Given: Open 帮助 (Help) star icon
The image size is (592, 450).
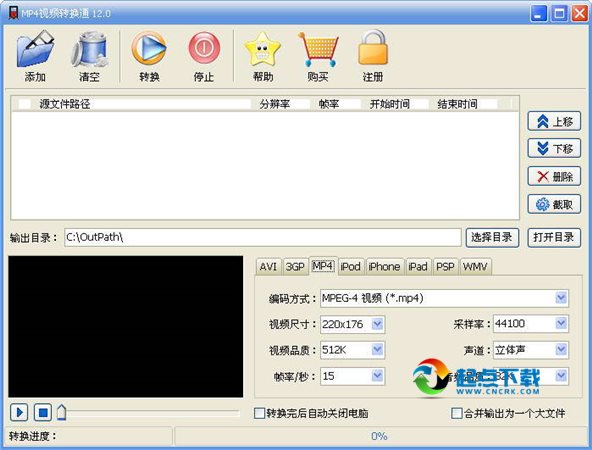Looking at the screenshot, I should click(263, 49).
